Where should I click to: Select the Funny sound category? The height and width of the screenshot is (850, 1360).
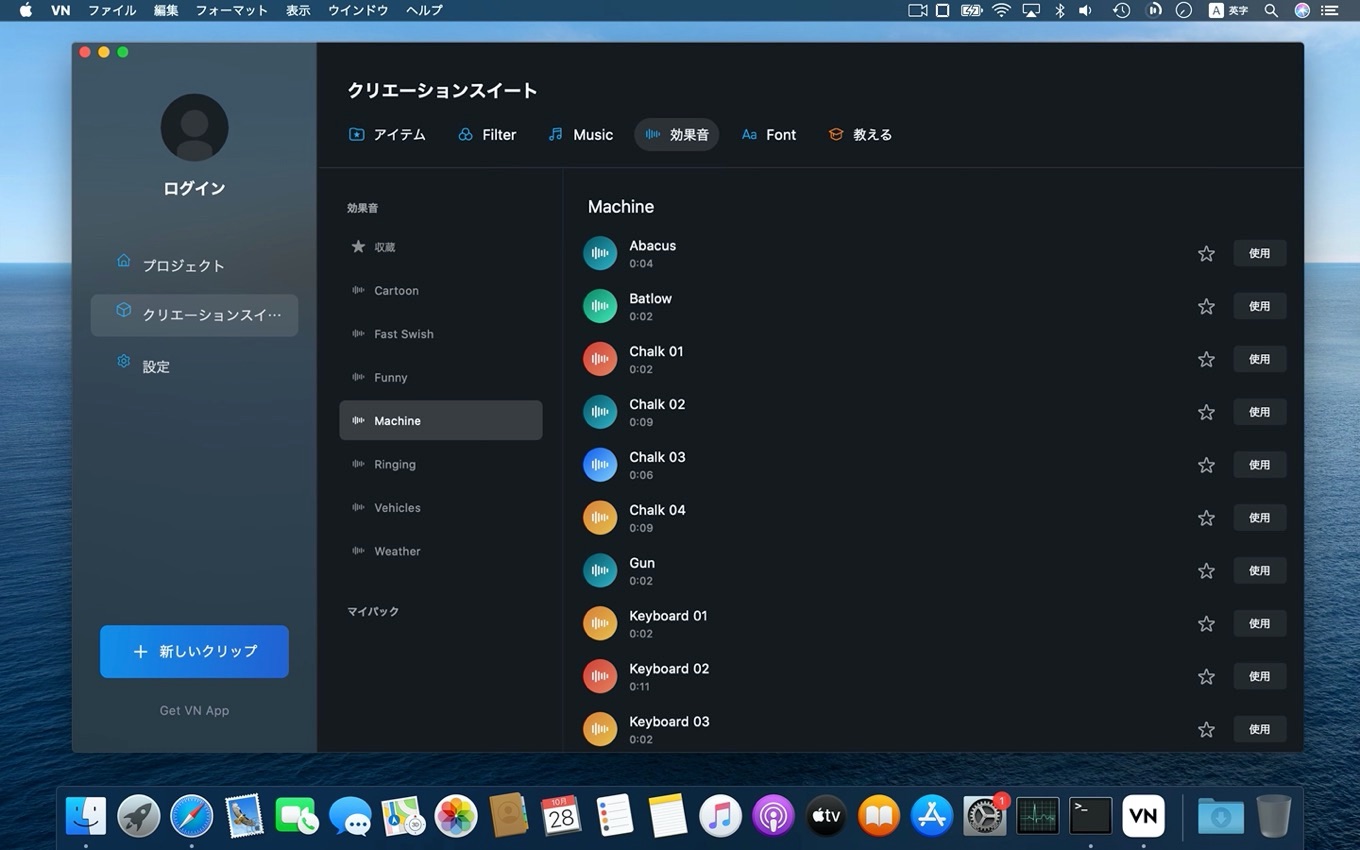click(x=441, y=377)
